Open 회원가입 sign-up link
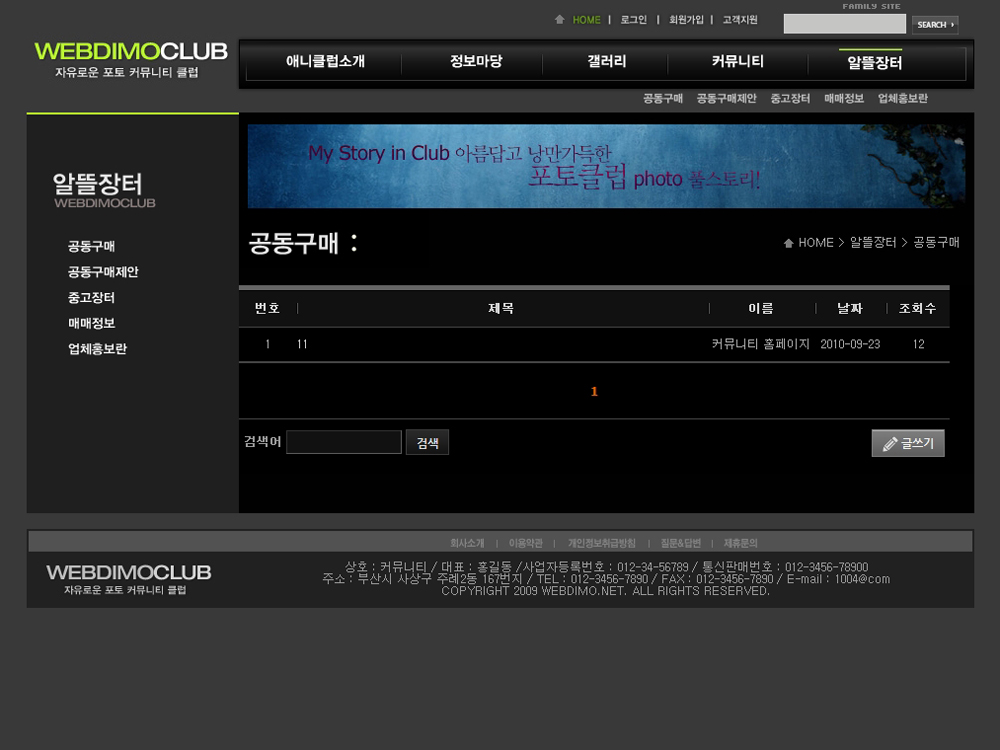The height and width of the screenshot is (750, 1000). (686, 20)
